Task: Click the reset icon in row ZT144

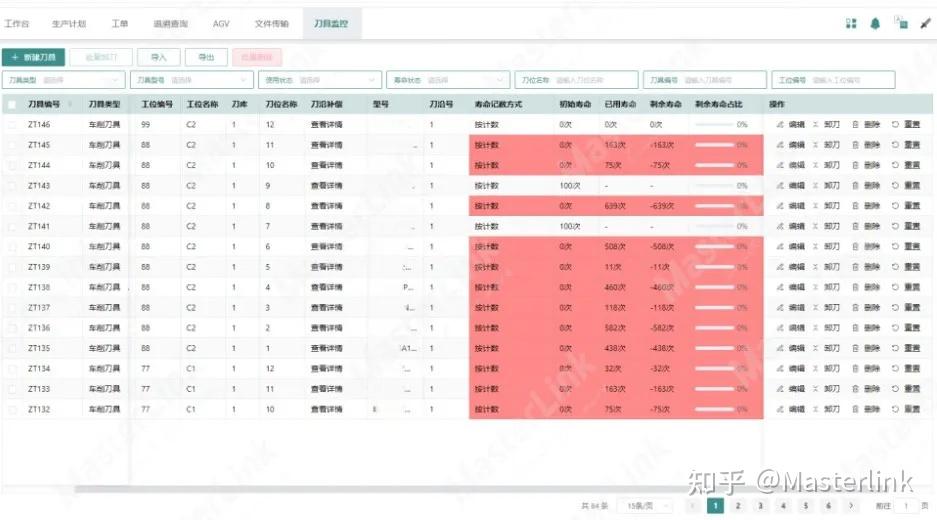Action: [895, 165]
